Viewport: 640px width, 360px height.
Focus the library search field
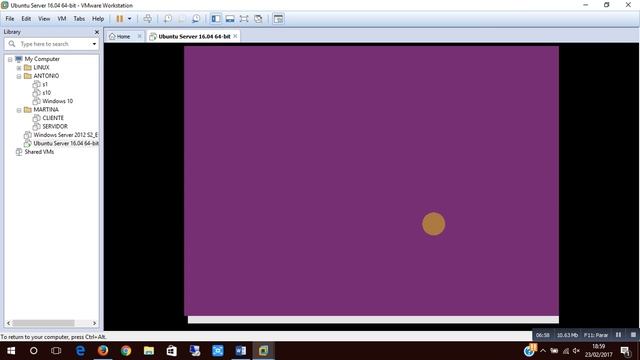tap(51, 44)
